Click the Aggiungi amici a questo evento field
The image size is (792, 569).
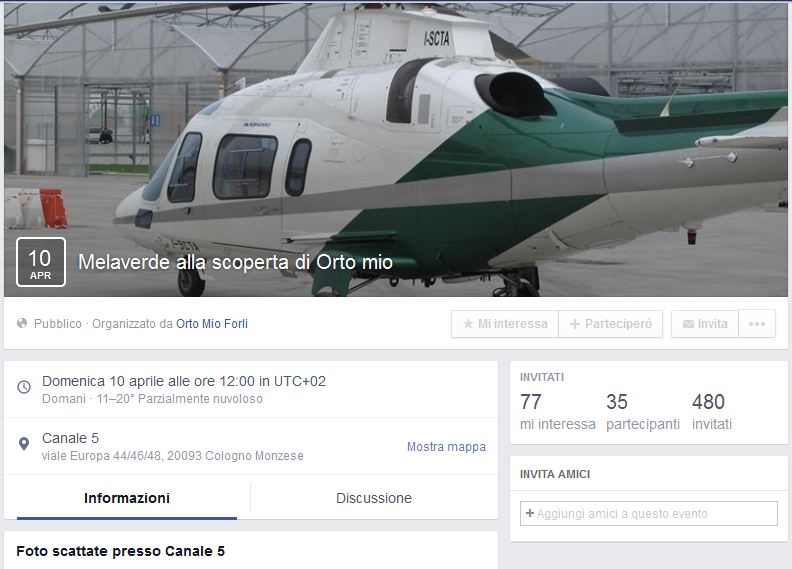(x=649, y=513)
